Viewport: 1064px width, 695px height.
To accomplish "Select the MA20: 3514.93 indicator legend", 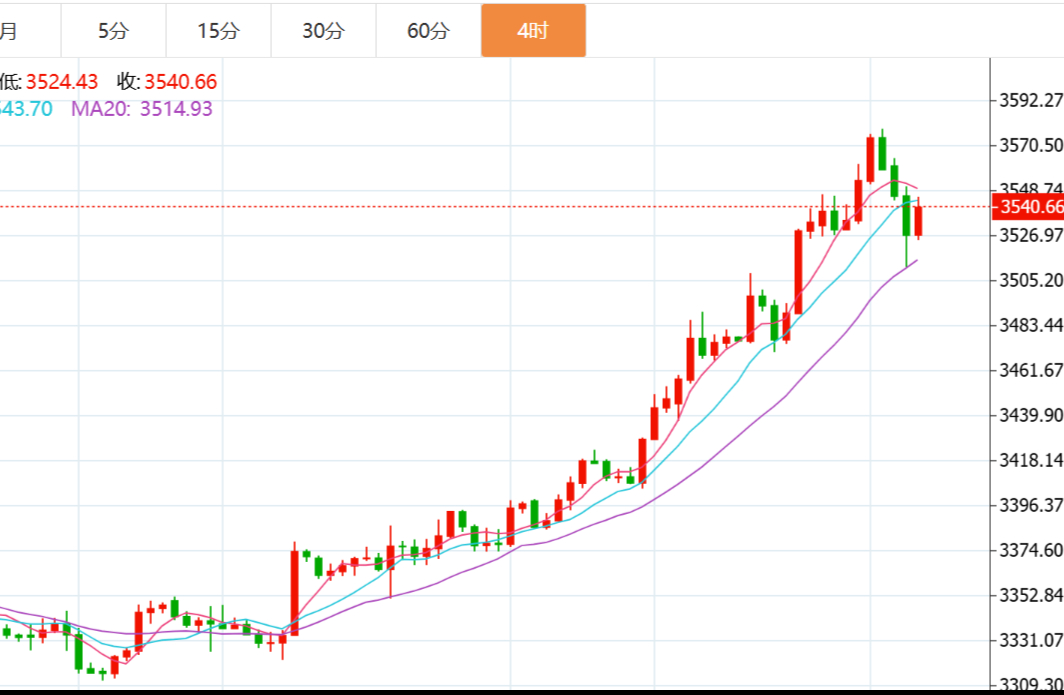I will click(x=142, y=109).
